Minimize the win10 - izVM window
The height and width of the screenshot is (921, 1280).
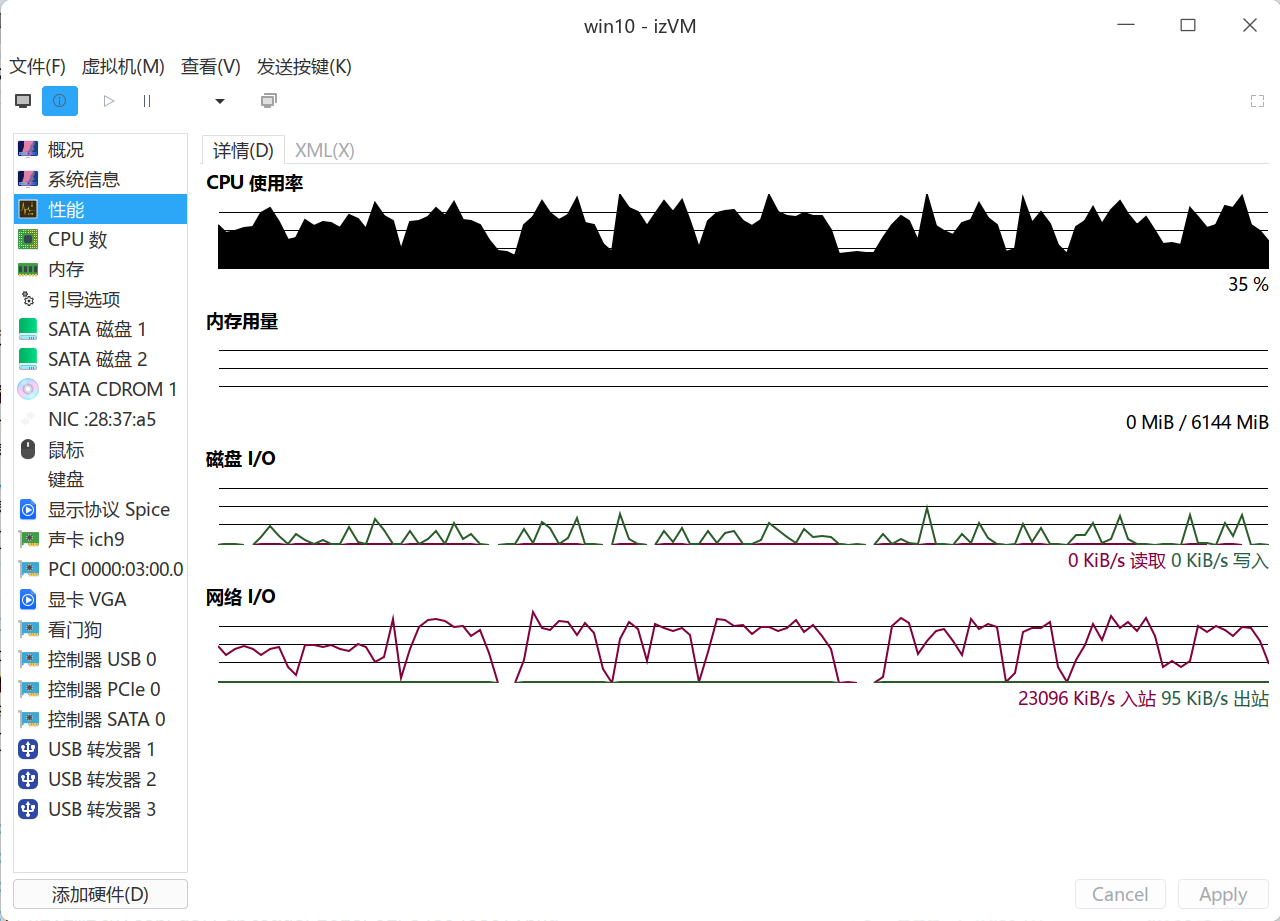click(1126, 26)
